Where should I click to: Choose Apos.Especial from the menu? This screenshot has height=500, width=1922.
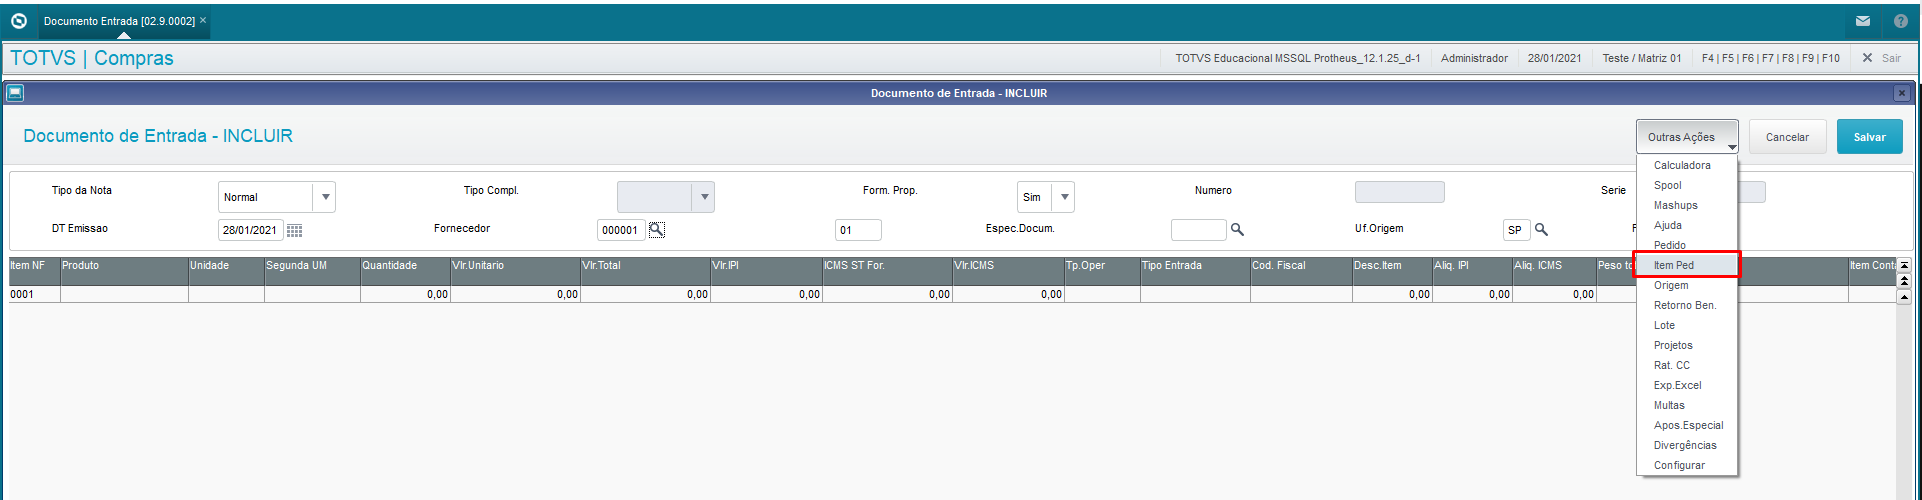tap(1687, 425)
